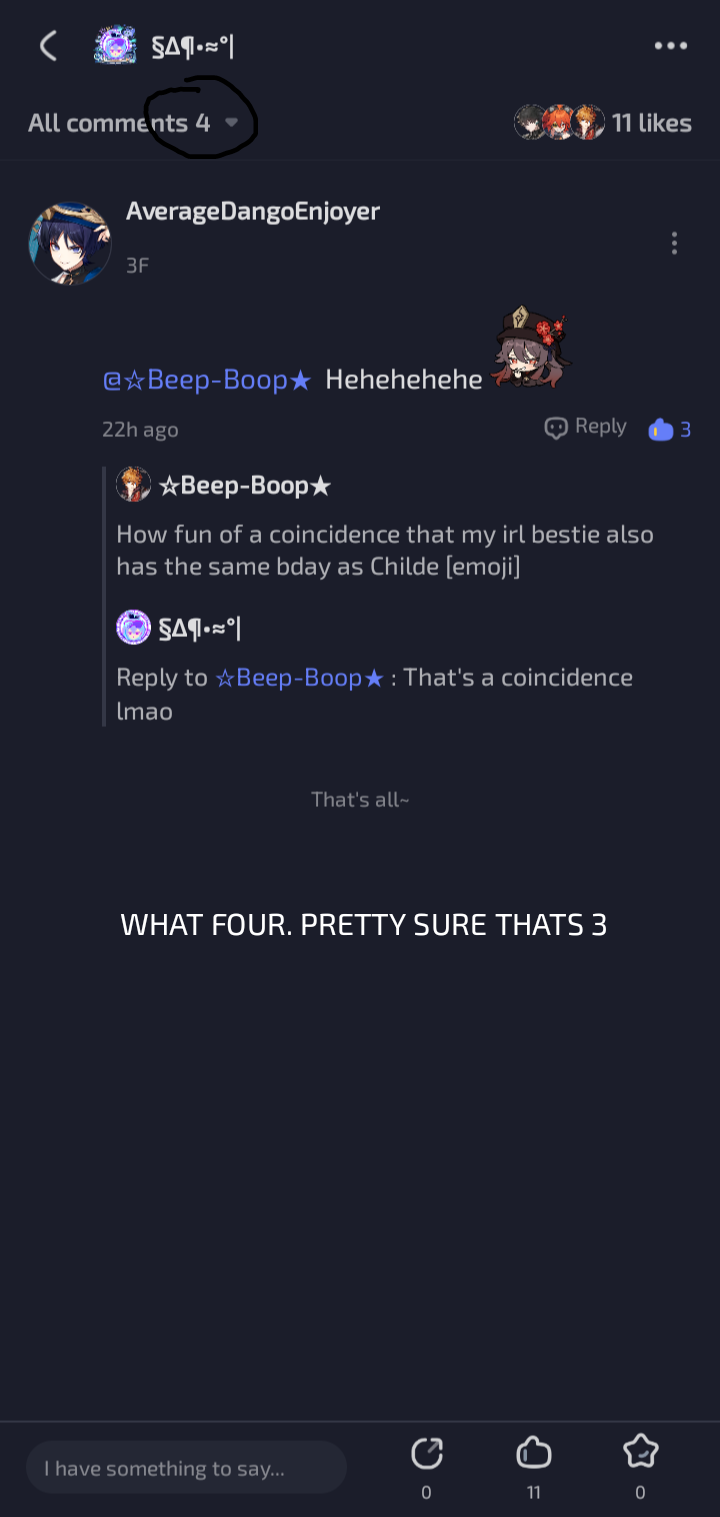The image size is (720, 1517).
Task: Tap the @☆Beep-Boop★ mention link
Action: (207, 380)
